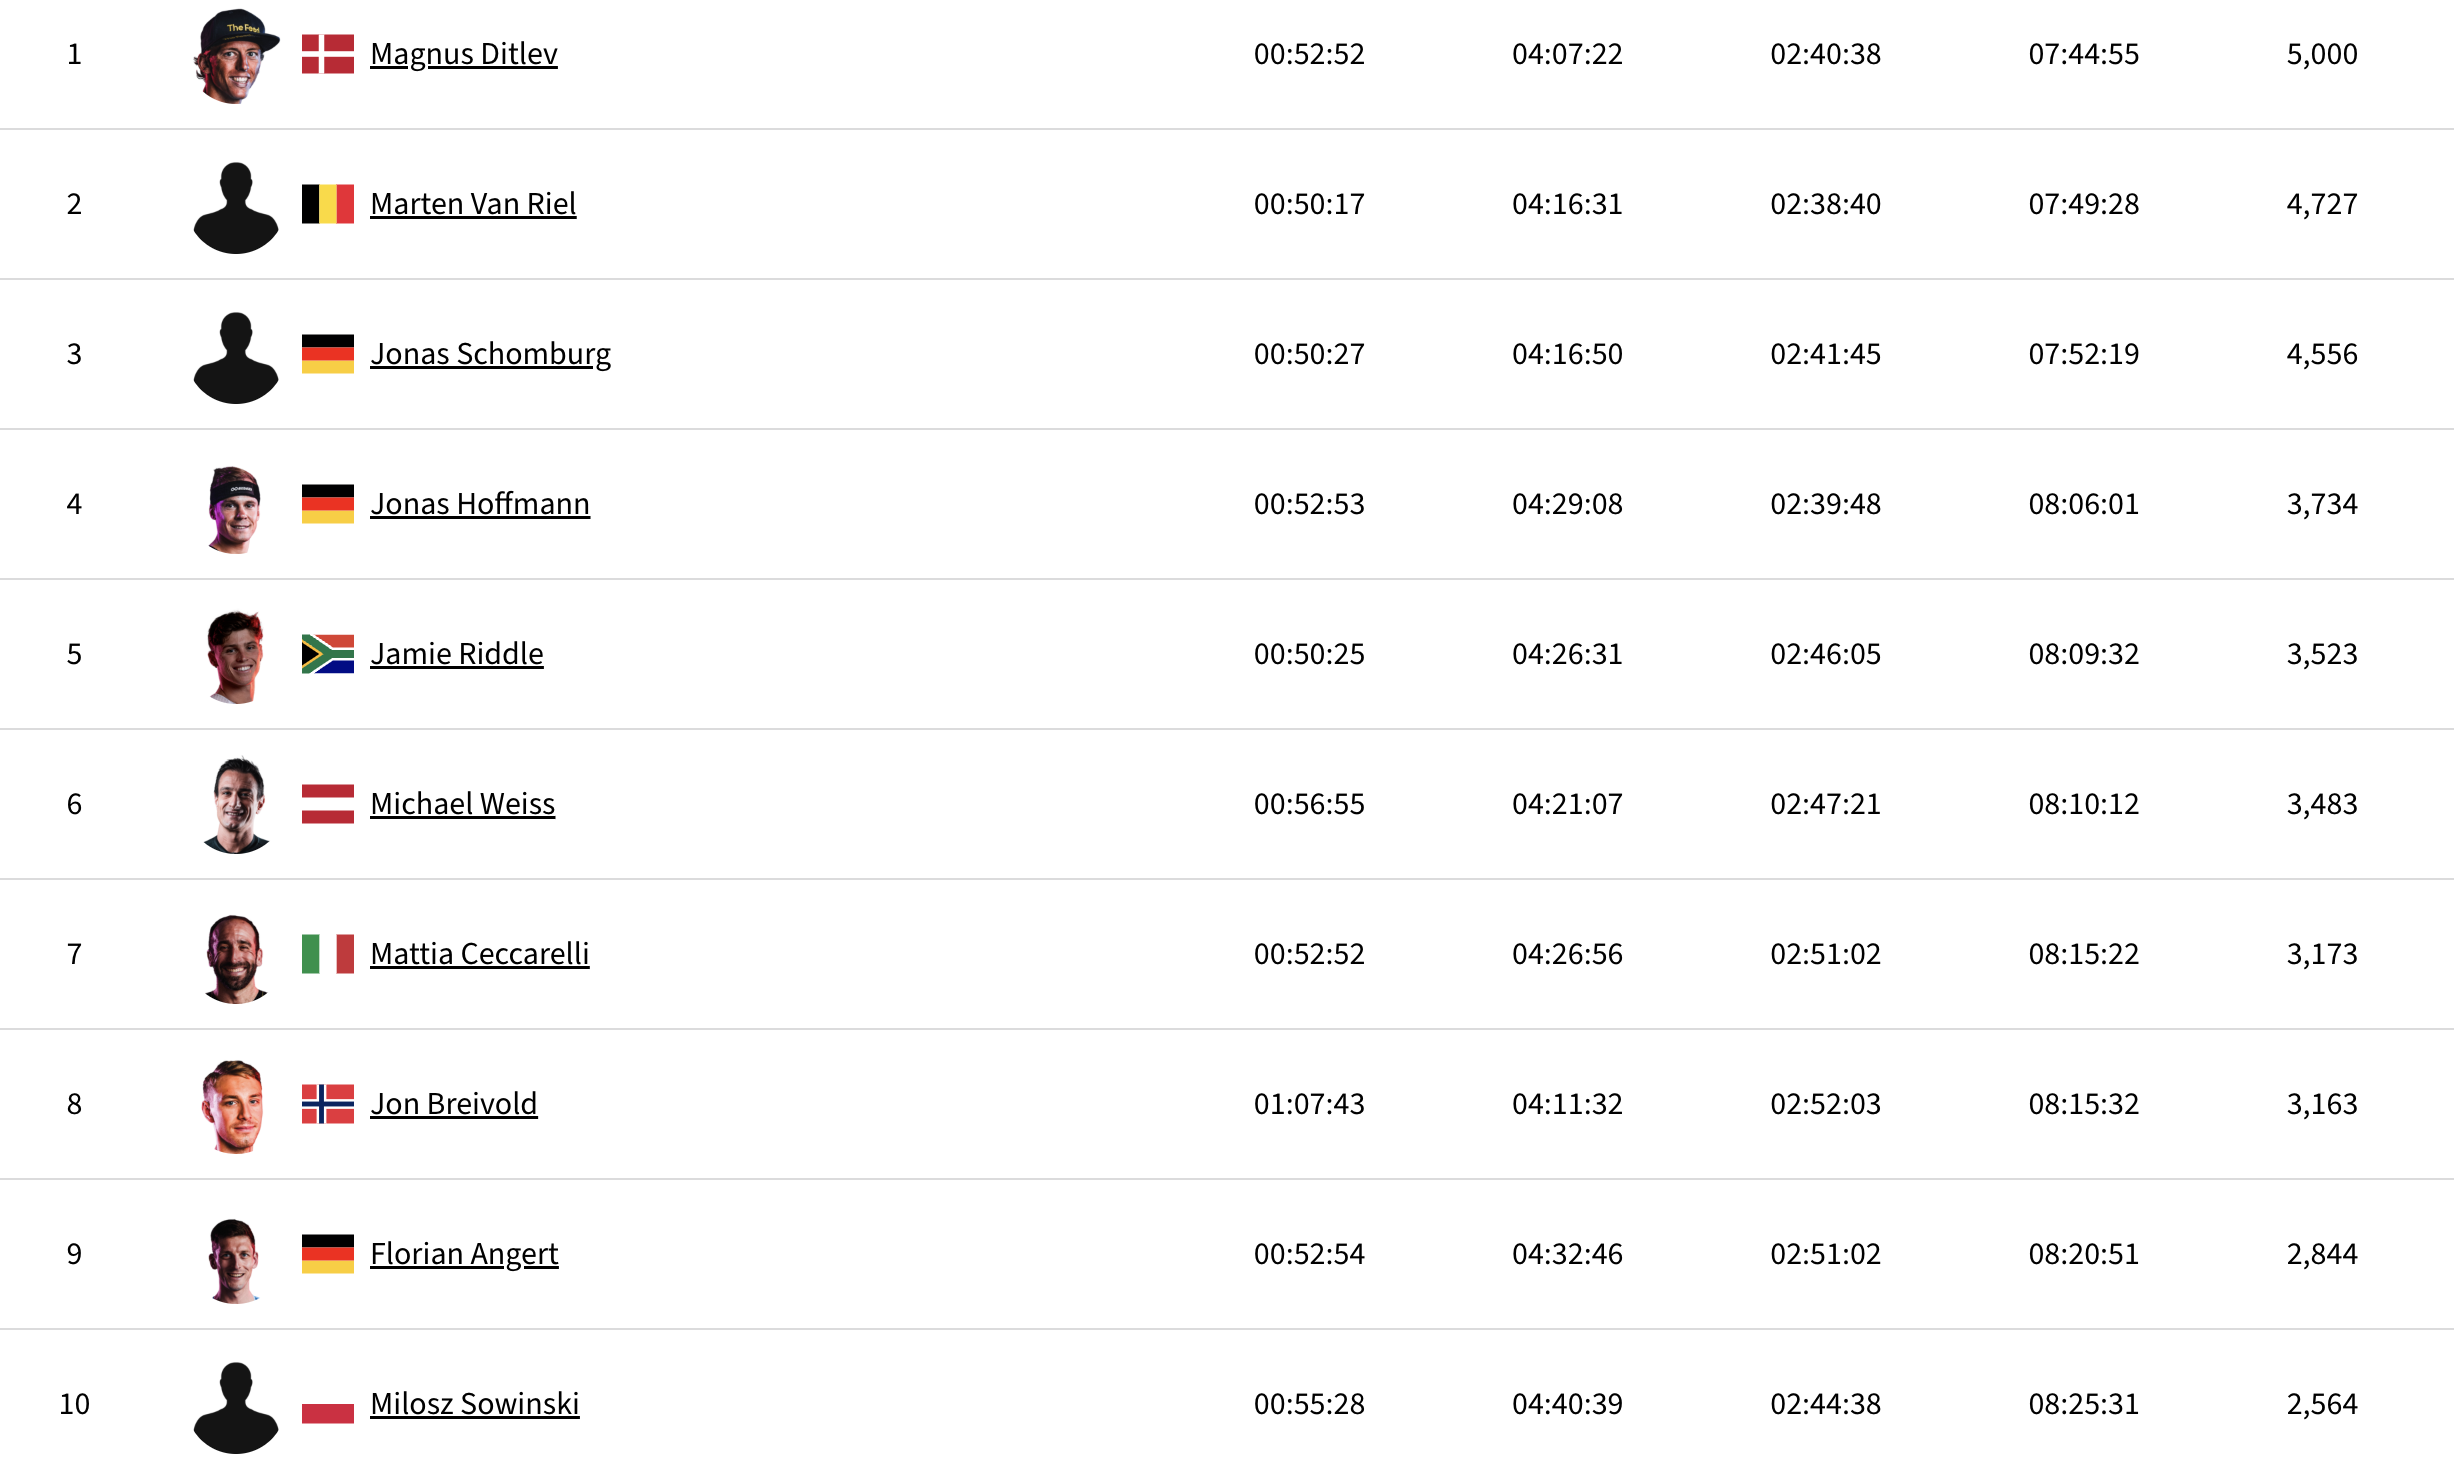Open Magnus Ditlev athlete profile link
This screenshot has width=2454, height=1464.
(464, 54)
